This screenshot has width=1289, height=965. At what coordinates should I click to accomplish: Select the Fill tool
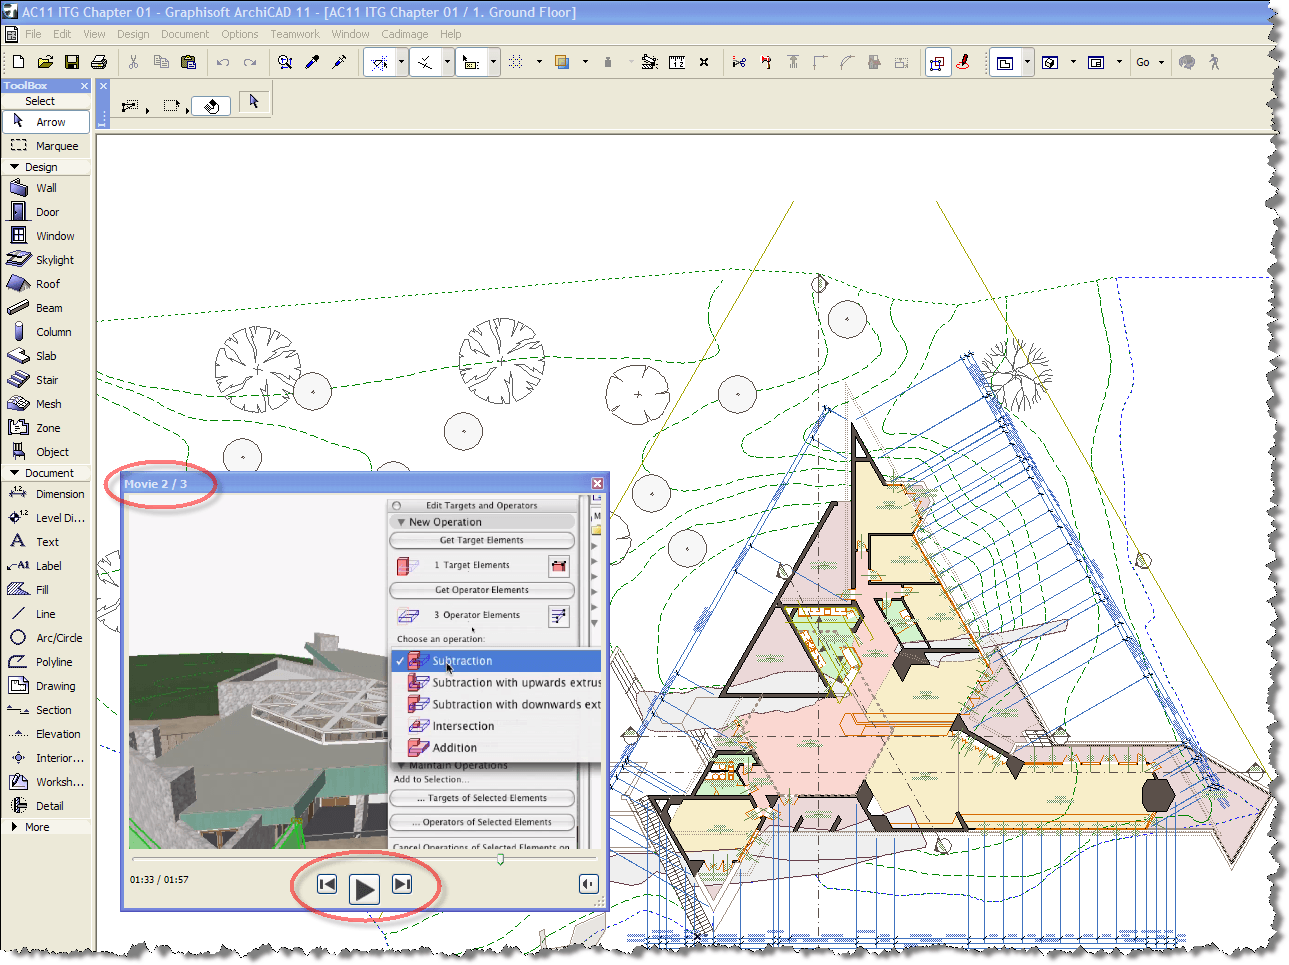[46, 590]
